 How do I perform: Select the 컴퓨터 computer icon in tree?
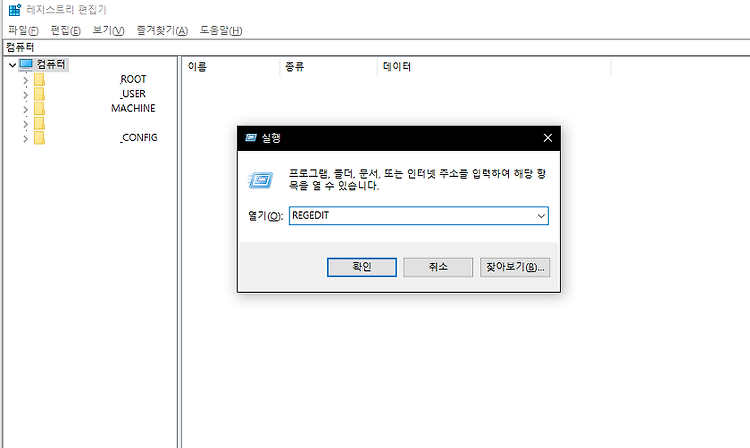[26, 65]
